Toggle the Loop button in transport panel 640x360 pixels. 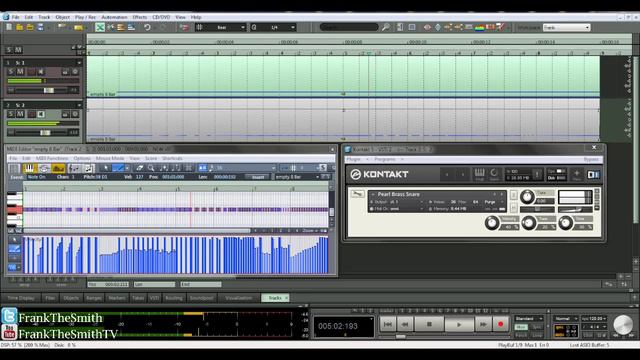click(537, 335)
